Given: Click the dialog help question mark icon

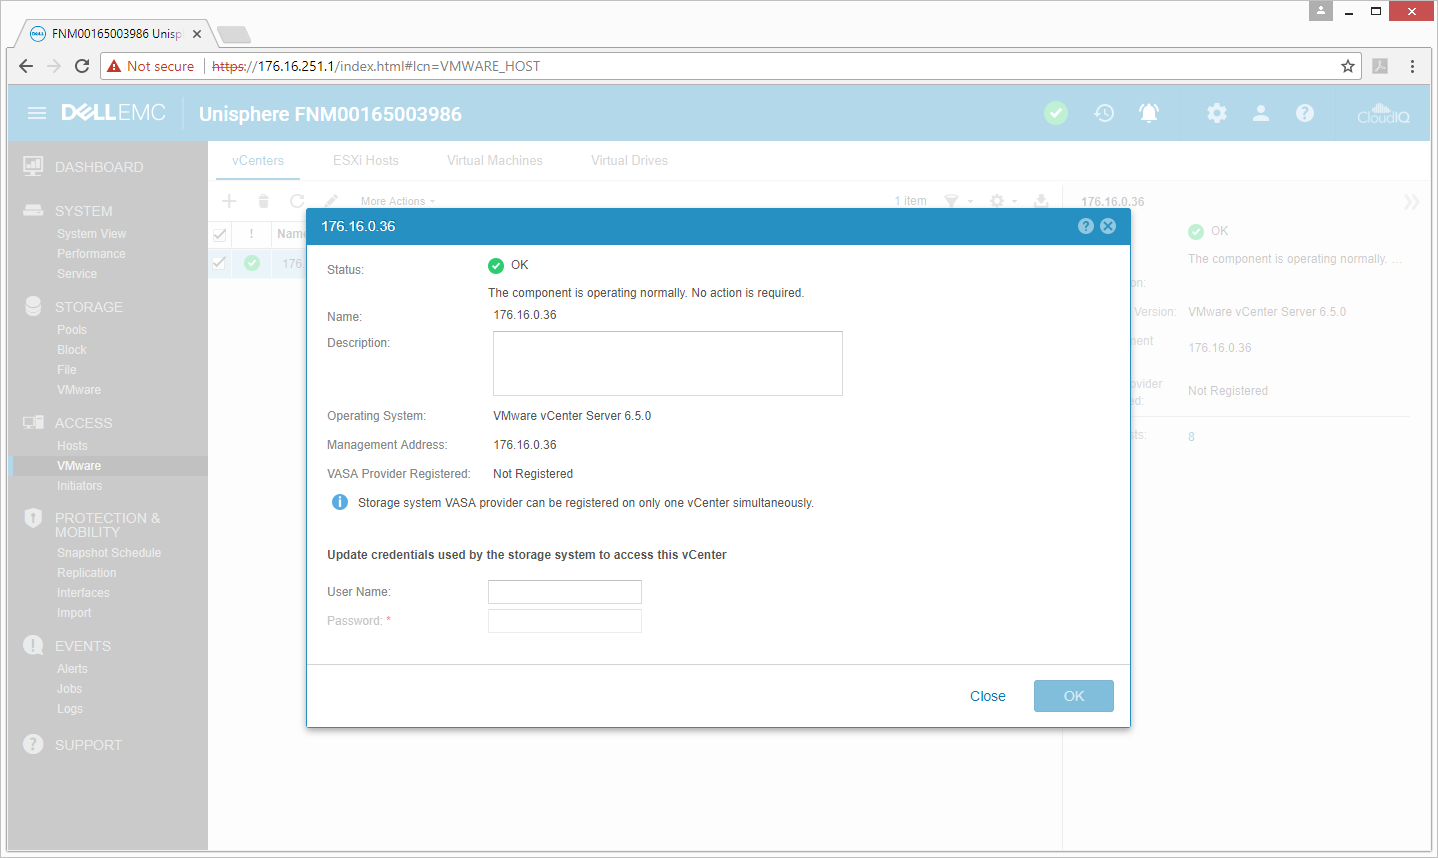Looking at the screenshot, I should coord(1086,226).
